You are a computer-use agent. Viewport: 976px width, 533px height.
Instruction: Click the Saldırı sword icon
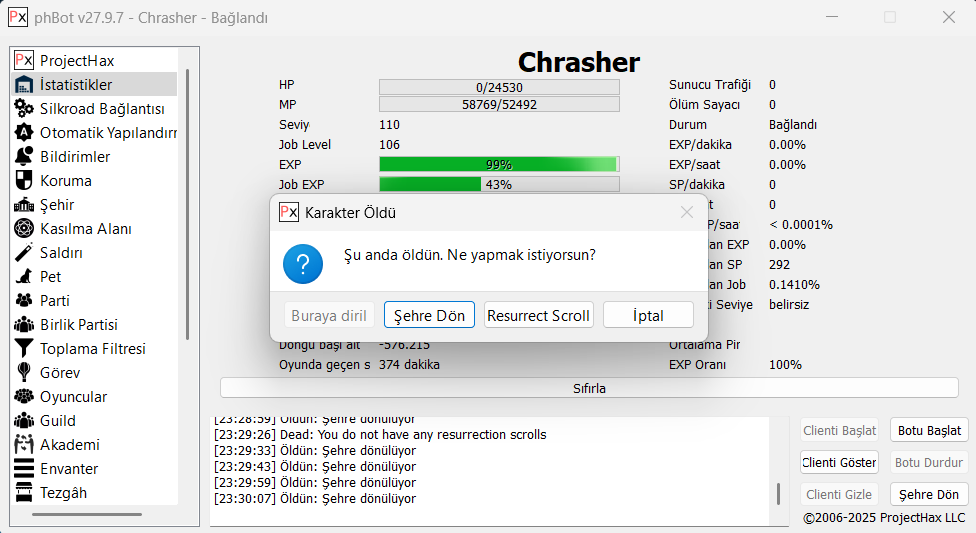click(24, 253)
